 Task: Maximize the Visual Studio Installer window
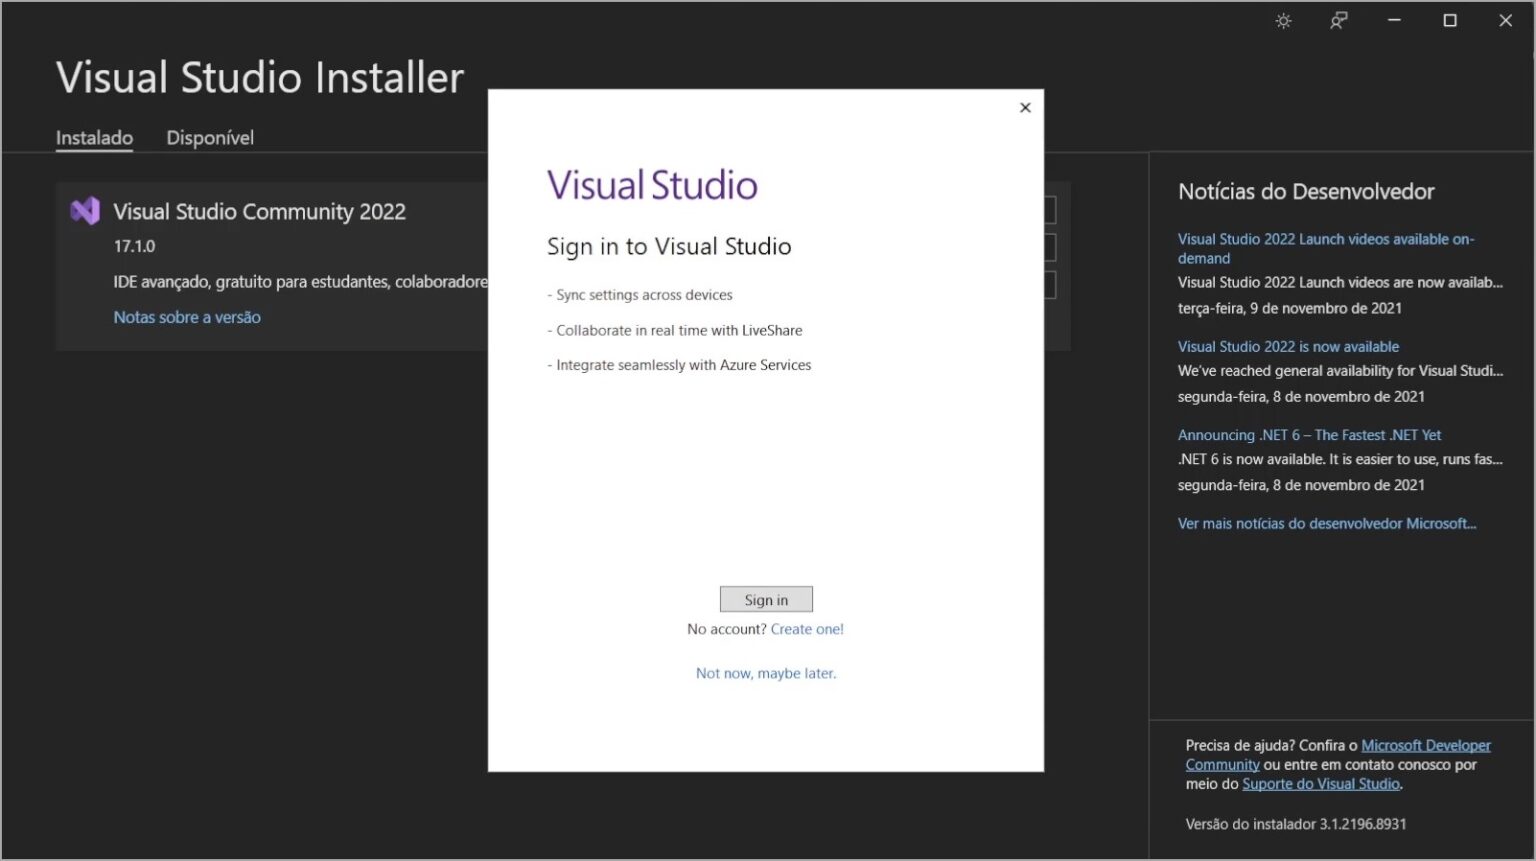click(1449, 20)
